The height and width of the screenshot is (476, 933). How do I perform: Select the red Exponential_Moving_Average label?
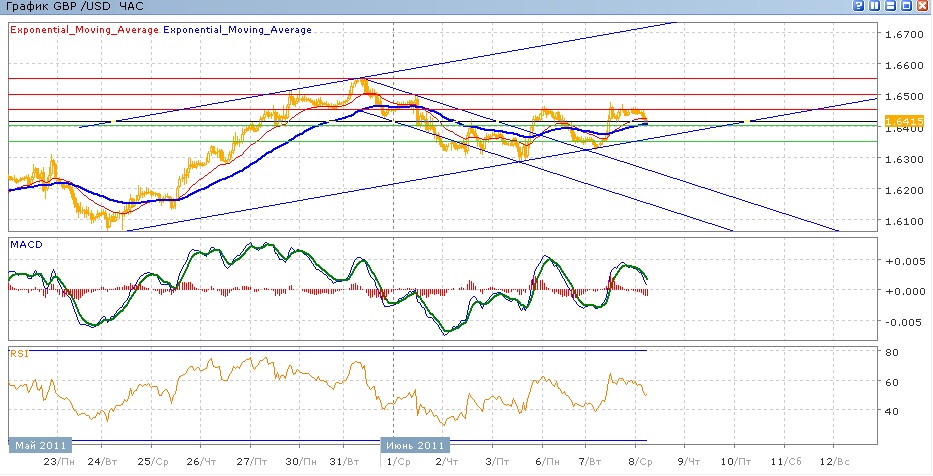85,30
